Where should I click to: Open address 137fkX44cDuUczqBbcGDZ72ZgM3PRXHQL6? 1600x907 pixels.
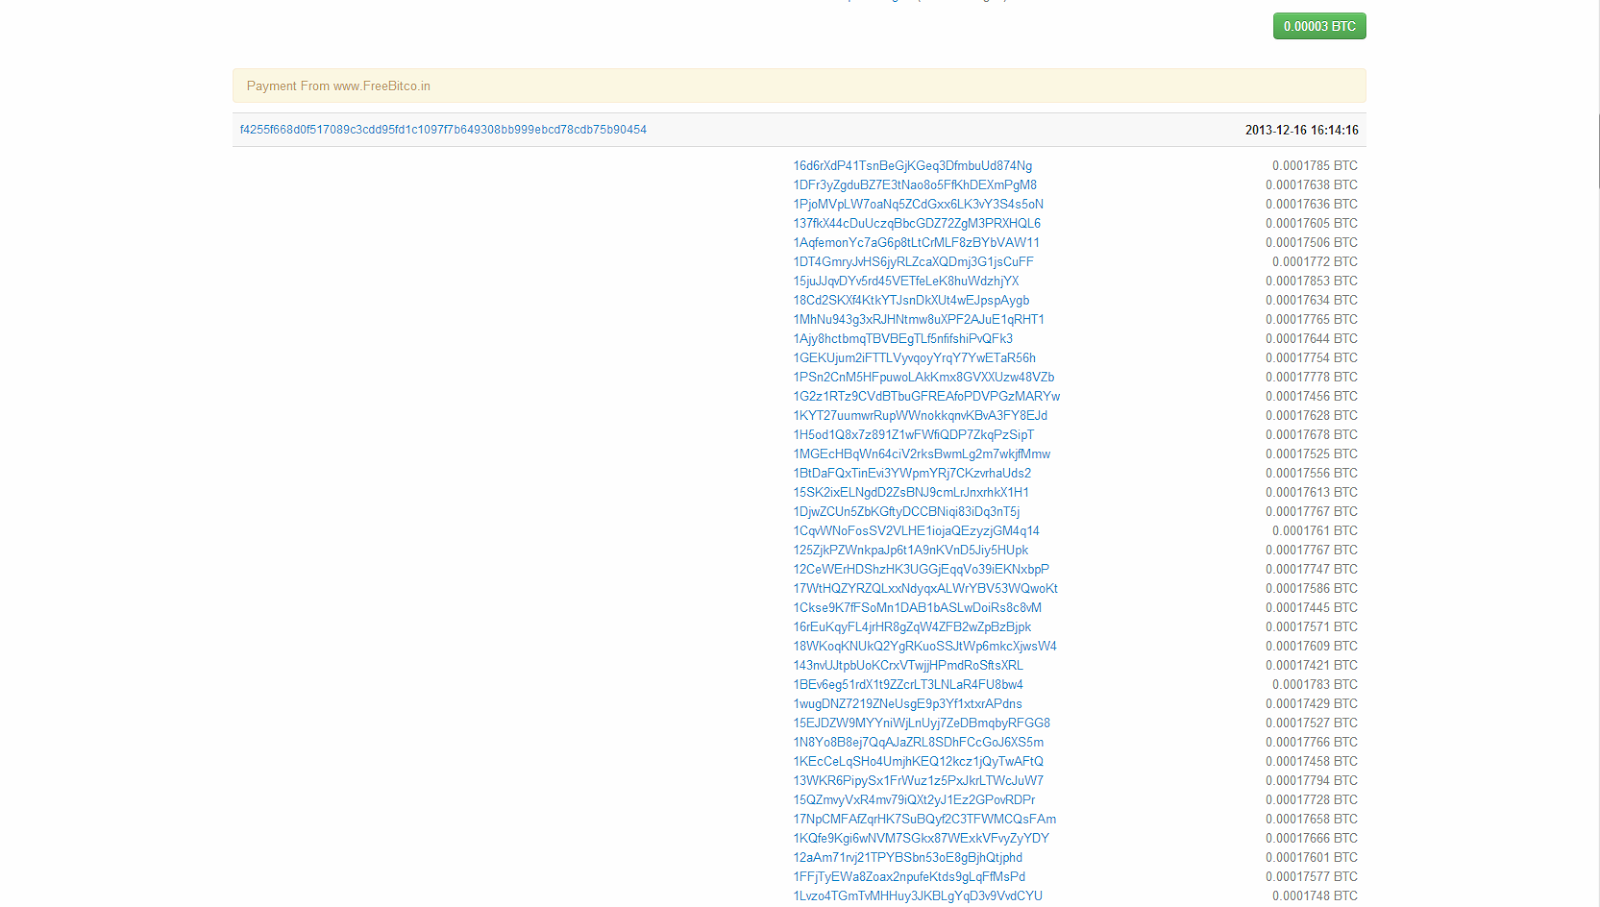(x=917, y=223)
